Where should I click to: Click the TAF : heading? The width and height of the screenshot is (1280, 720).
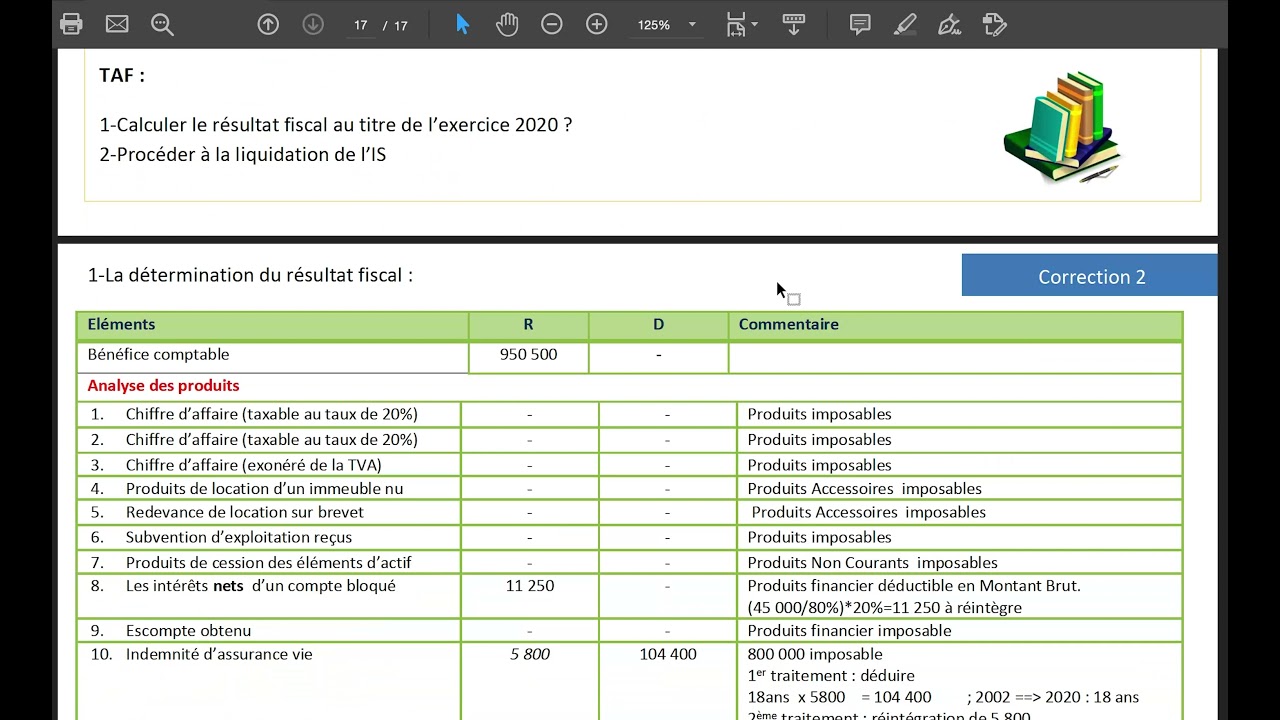coord(122,75)
